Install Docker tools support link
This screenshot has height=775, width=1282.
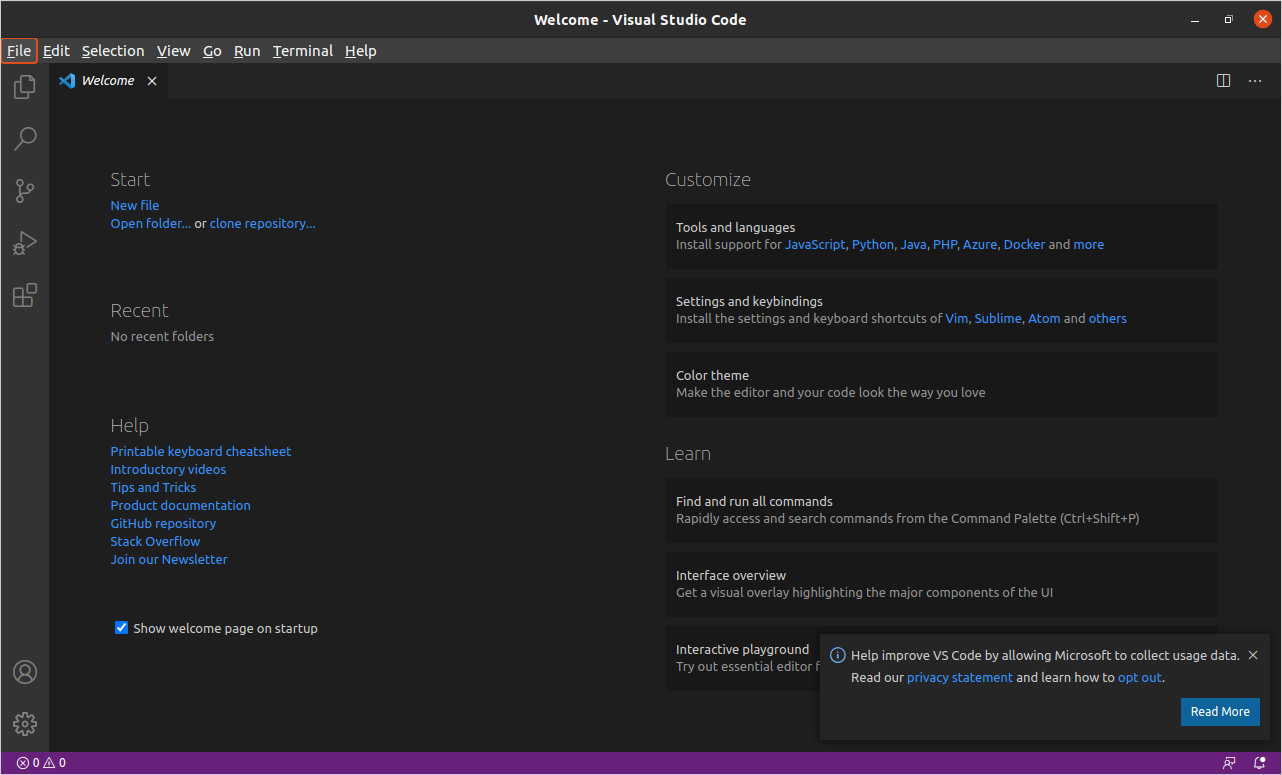1024,245
